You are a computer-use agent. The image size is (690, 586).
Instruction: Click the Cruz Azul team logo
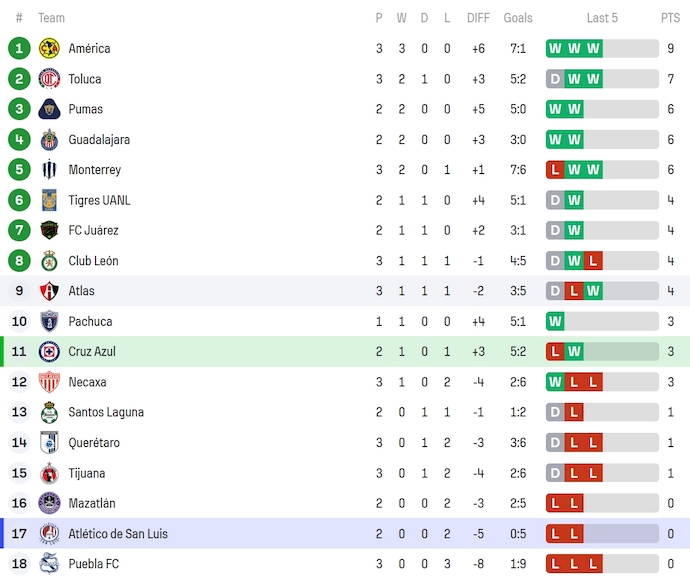[x=49, y=352]
